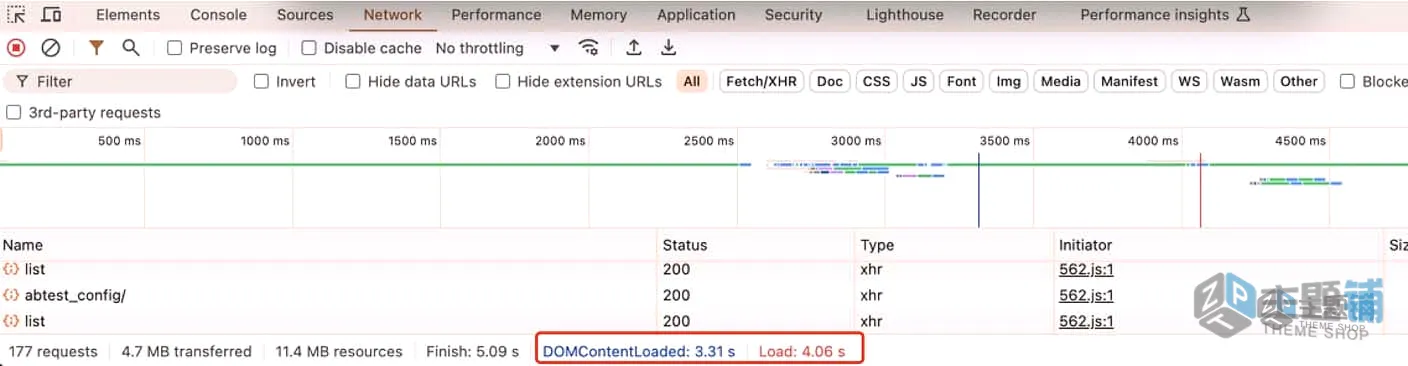This screenshot has height=366, width=1408.
Task: Filter requests by Img
Action: click(x=1008, y=82)
